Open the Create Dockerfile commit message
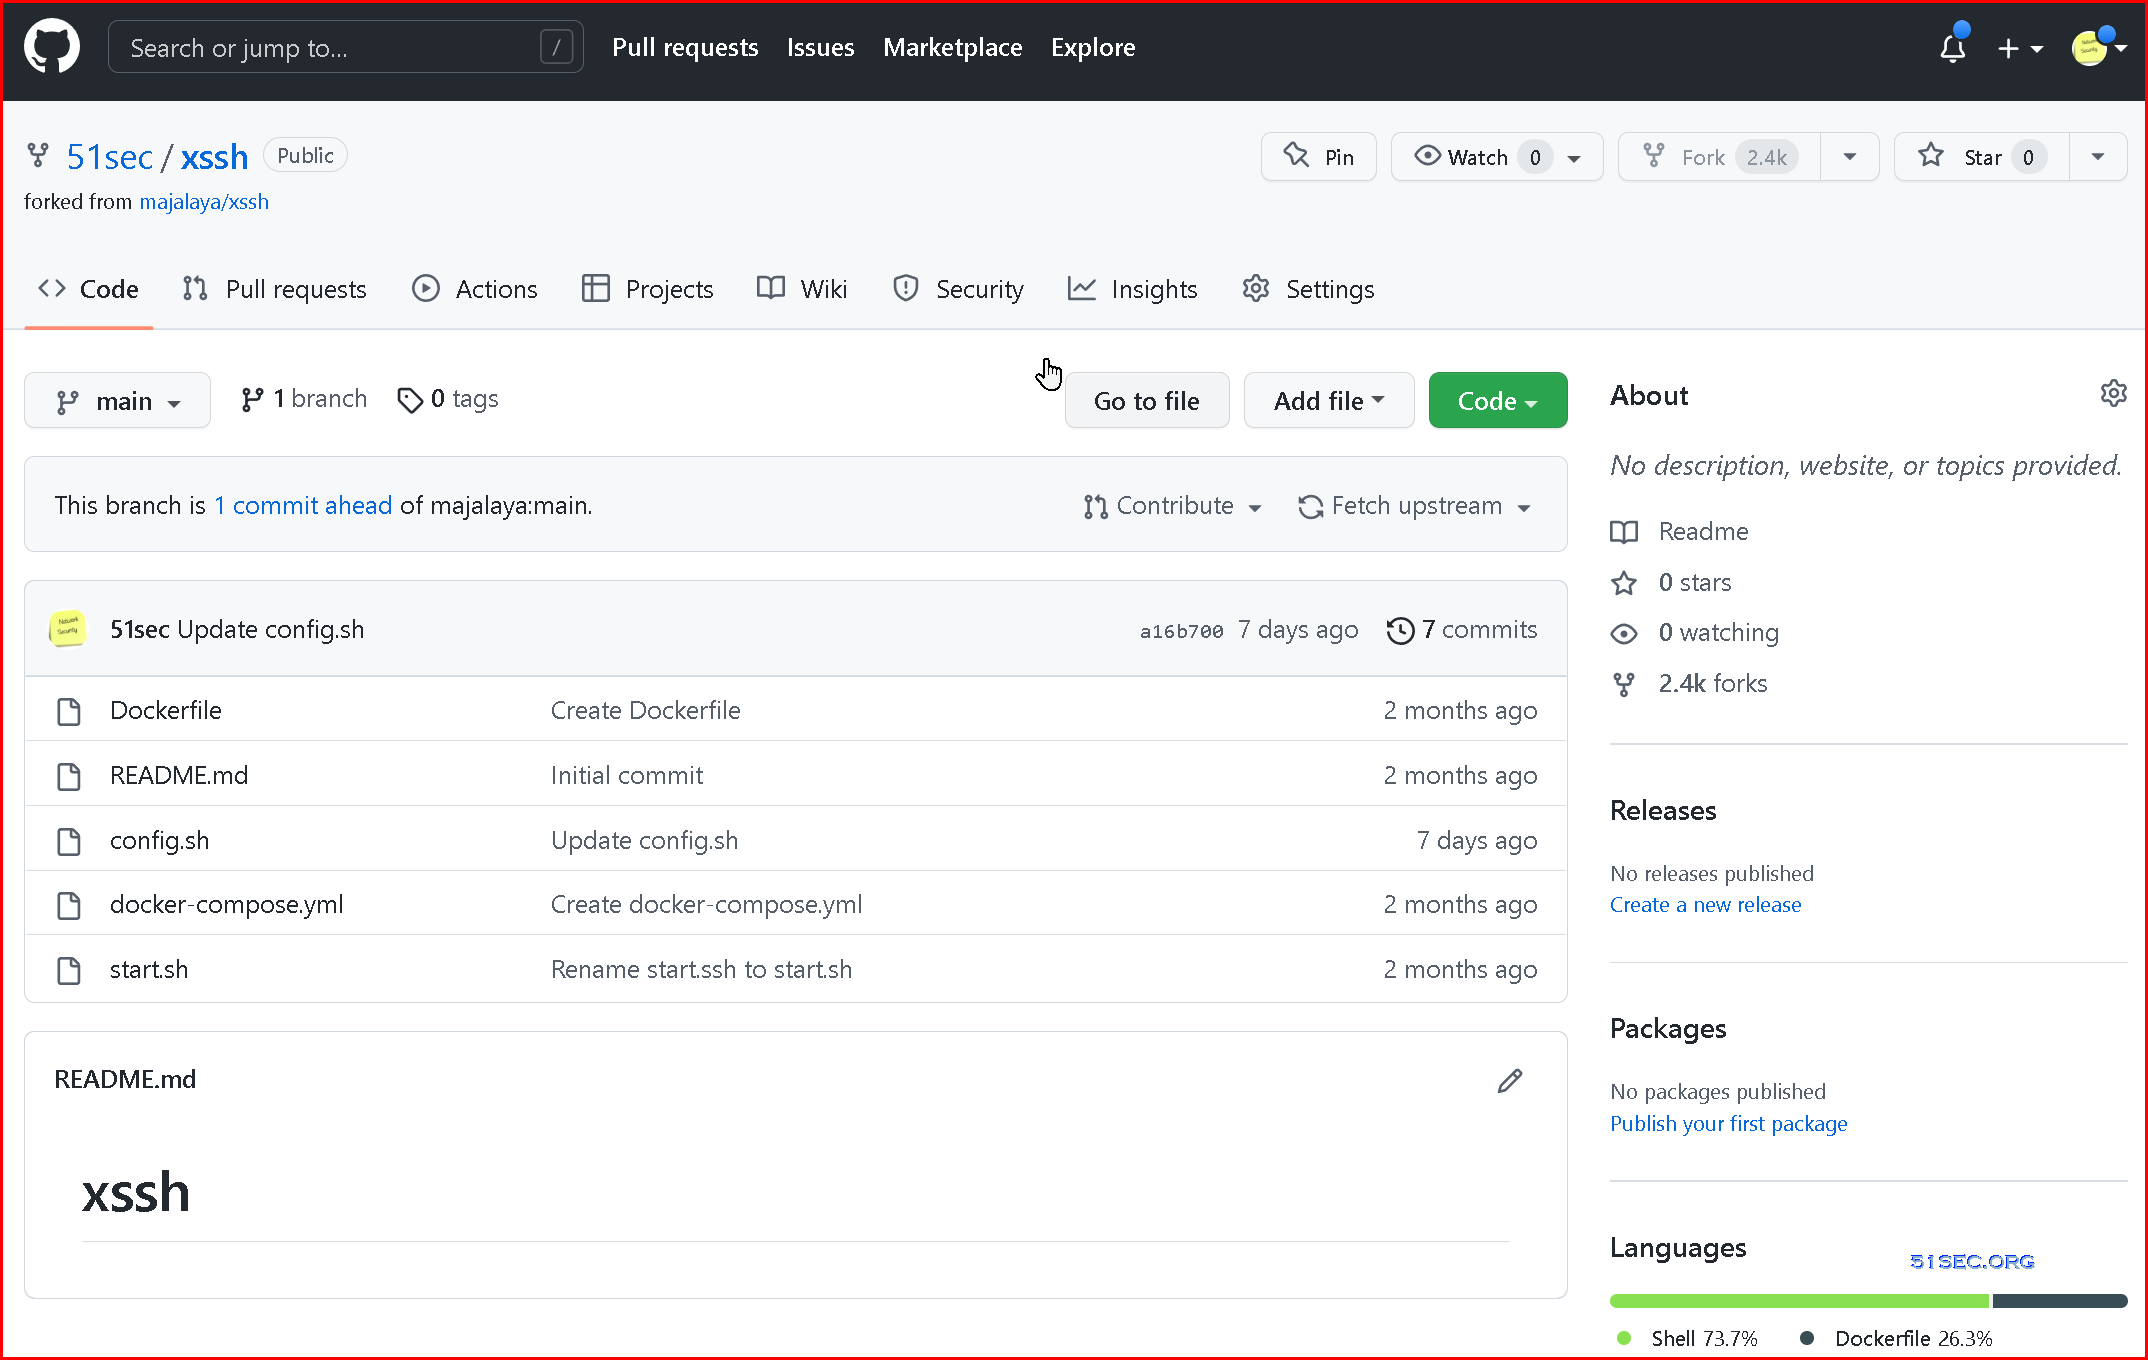The image size is (2148, 1360). [x=646, y=710]
